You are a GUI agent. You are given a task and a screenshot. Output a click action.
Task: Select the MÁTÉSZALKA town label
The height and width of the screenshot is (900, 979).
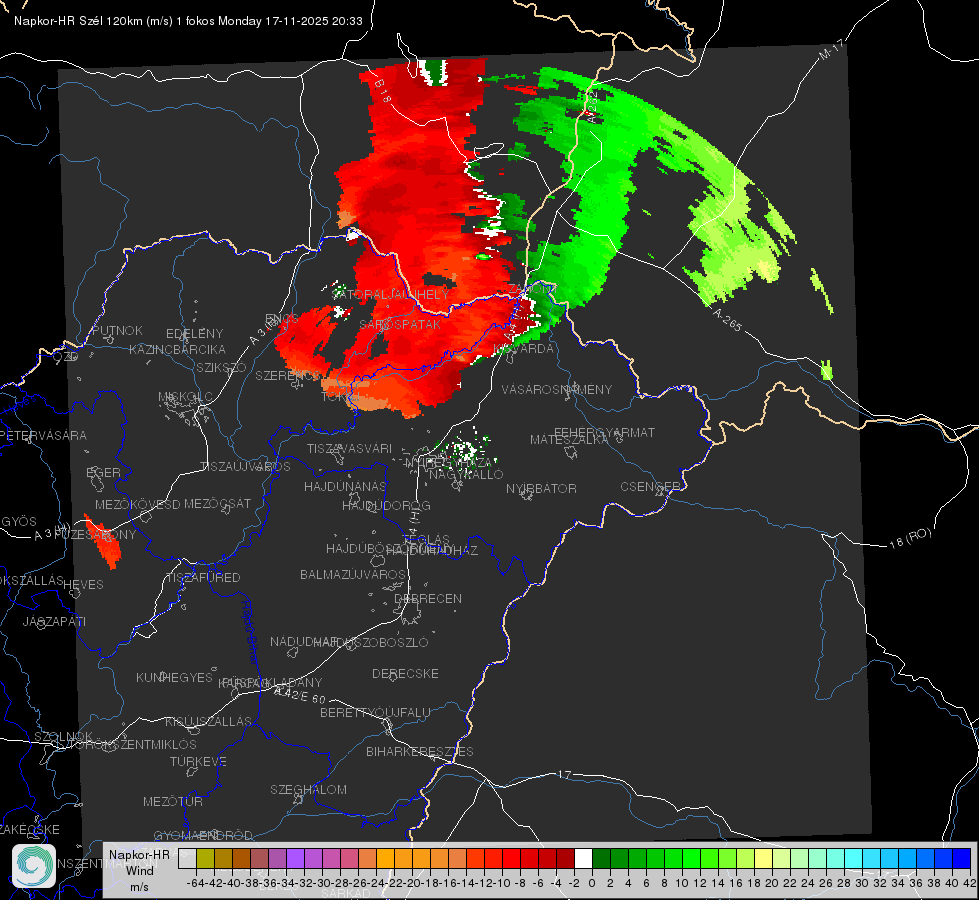pos(569,440)
